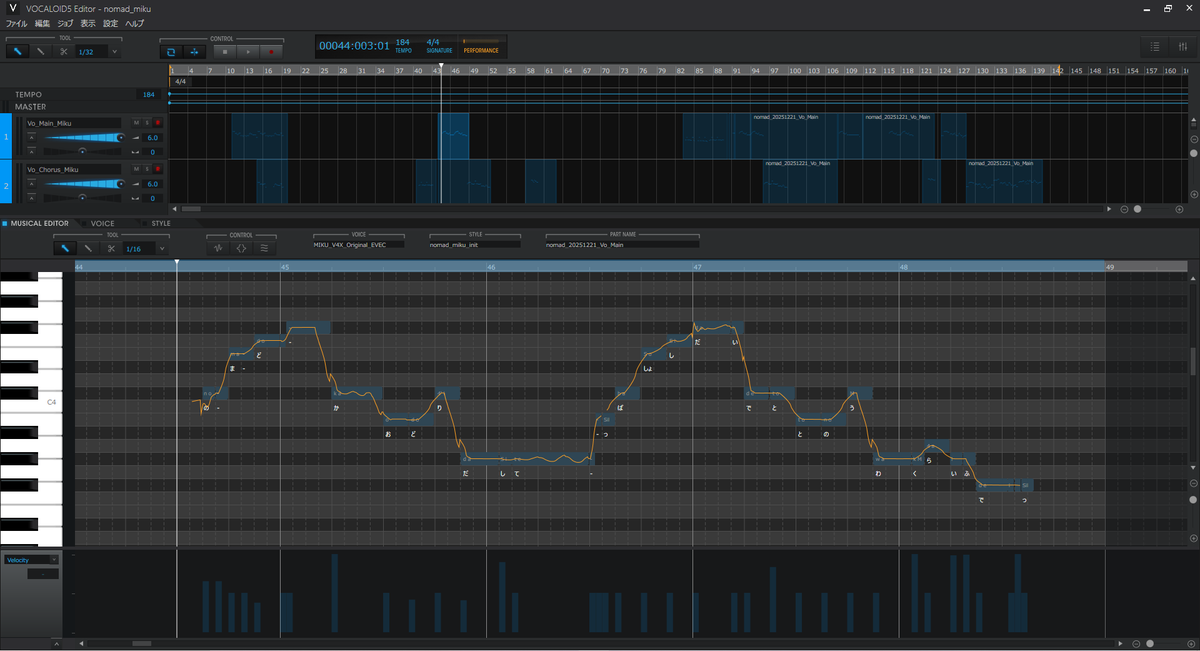Toggle auto-scroll button next to loop
The height and width of the screenshot is (651, 1200).
[x=193, y=51]
